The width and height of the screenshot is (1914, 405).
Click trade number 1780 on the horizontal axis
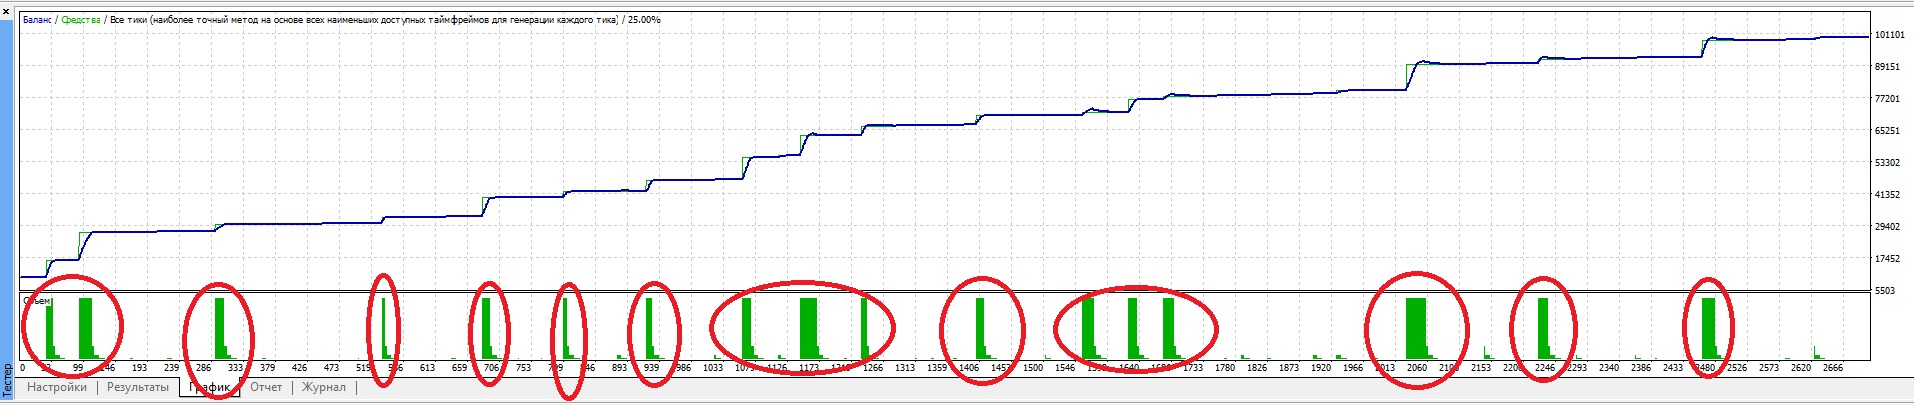pyautogui.click(x=1225, y=368)
